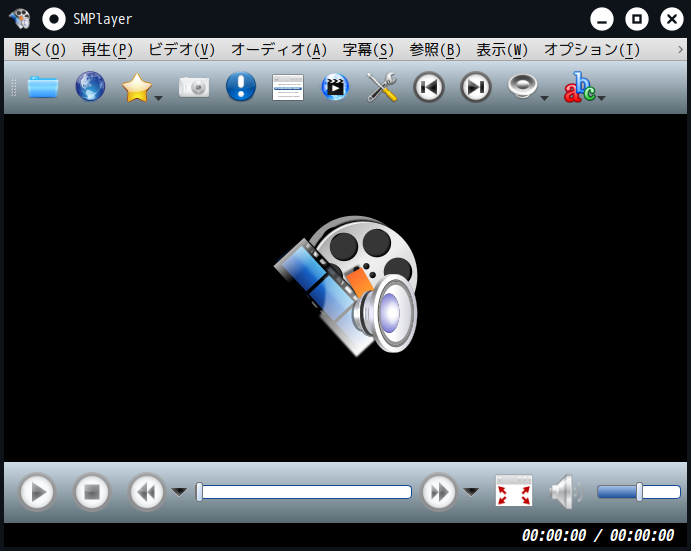Click the seek bar to change position
The height and width of the screenshot is (551, 691).
click(304, 492)
